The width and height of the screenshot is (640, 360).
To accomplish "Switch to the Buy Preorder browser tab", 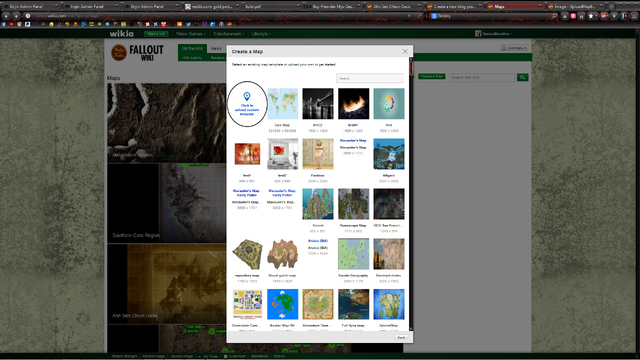I will 333,7.
